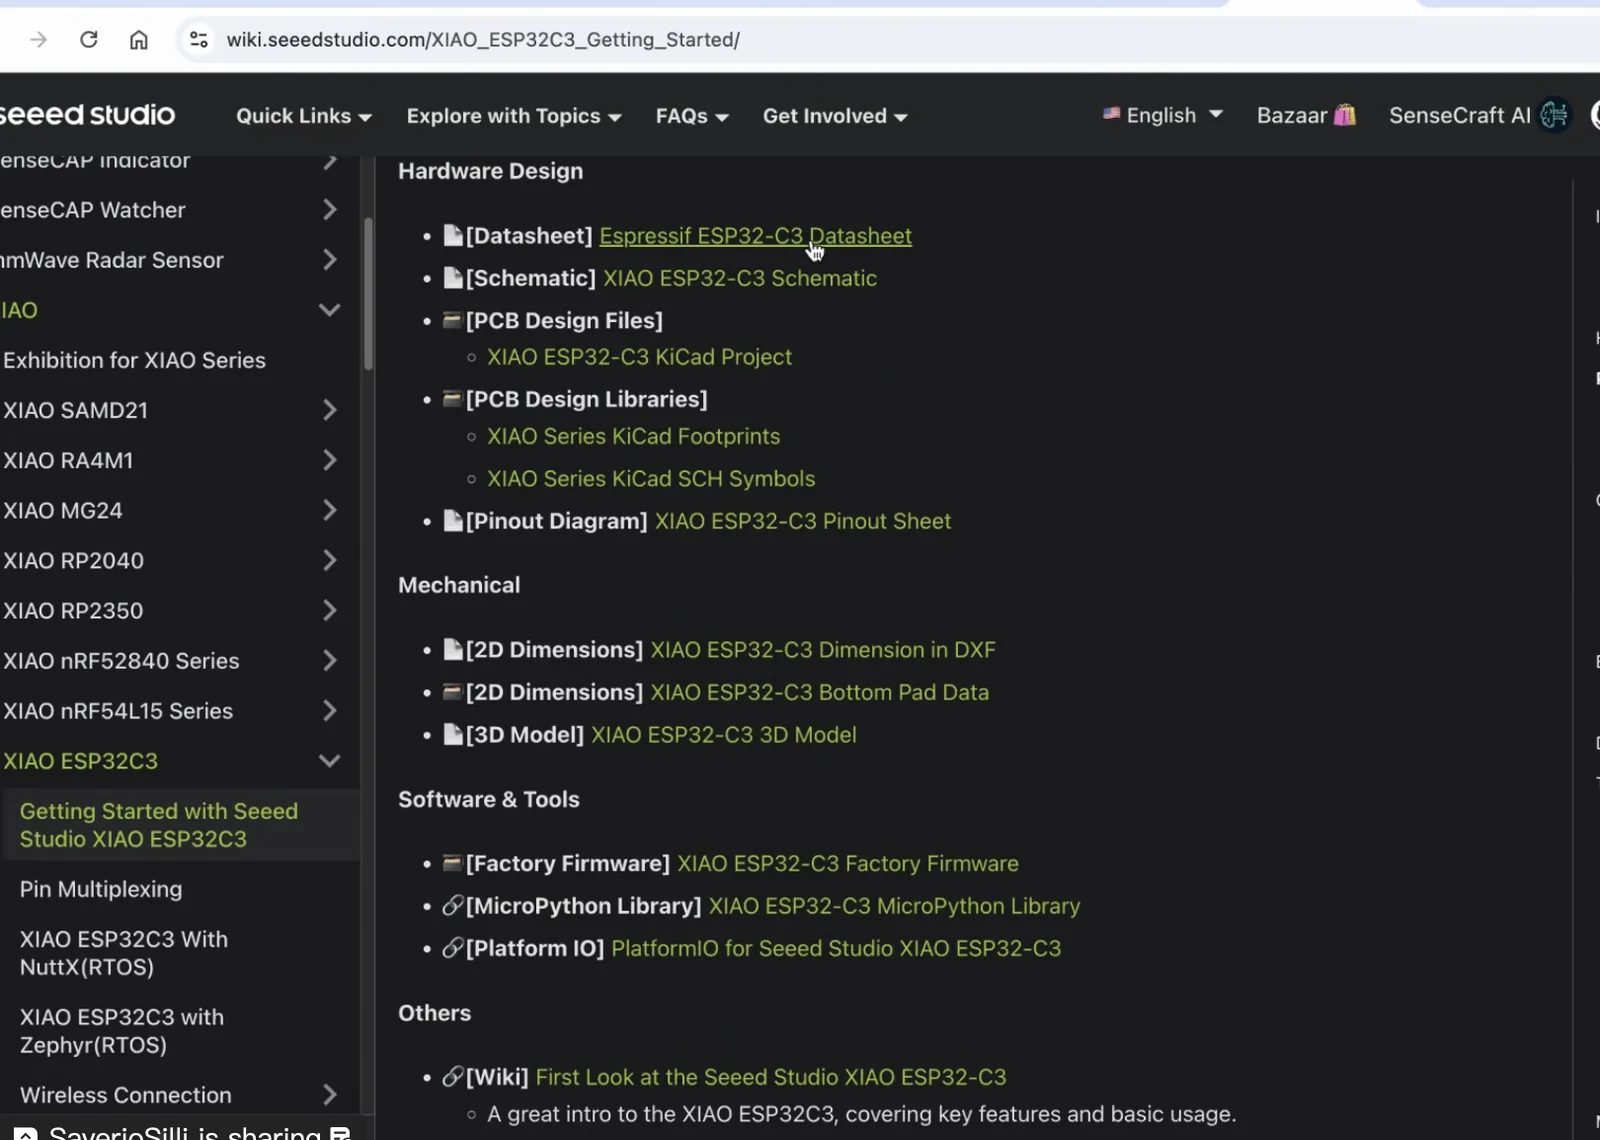
Task: Click the link icon beside [MicroPython Library]
Action: coord(453,905)
